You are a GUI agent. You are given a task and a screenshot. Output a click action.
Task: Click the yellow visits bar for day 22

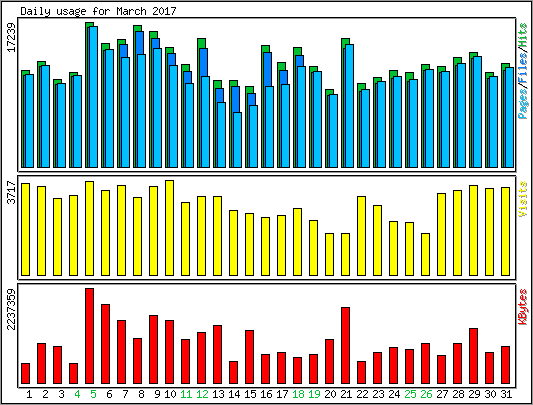(x=361, y=236)
